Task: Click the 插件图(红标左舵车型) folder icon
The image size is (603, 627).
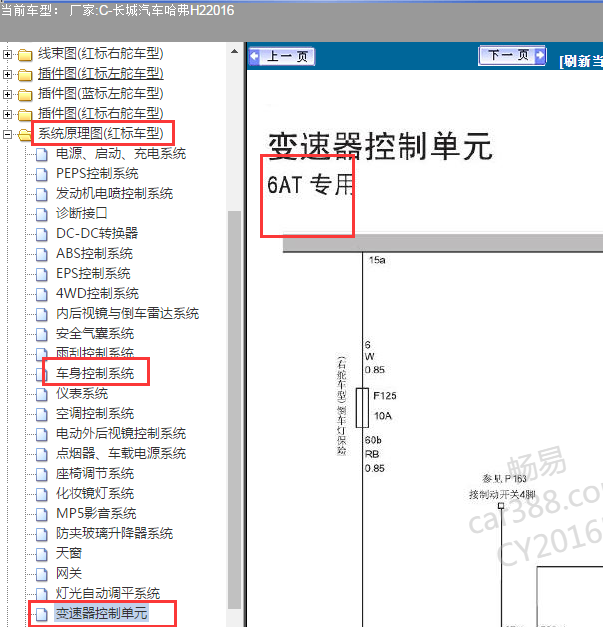Action: coord(25,74)
